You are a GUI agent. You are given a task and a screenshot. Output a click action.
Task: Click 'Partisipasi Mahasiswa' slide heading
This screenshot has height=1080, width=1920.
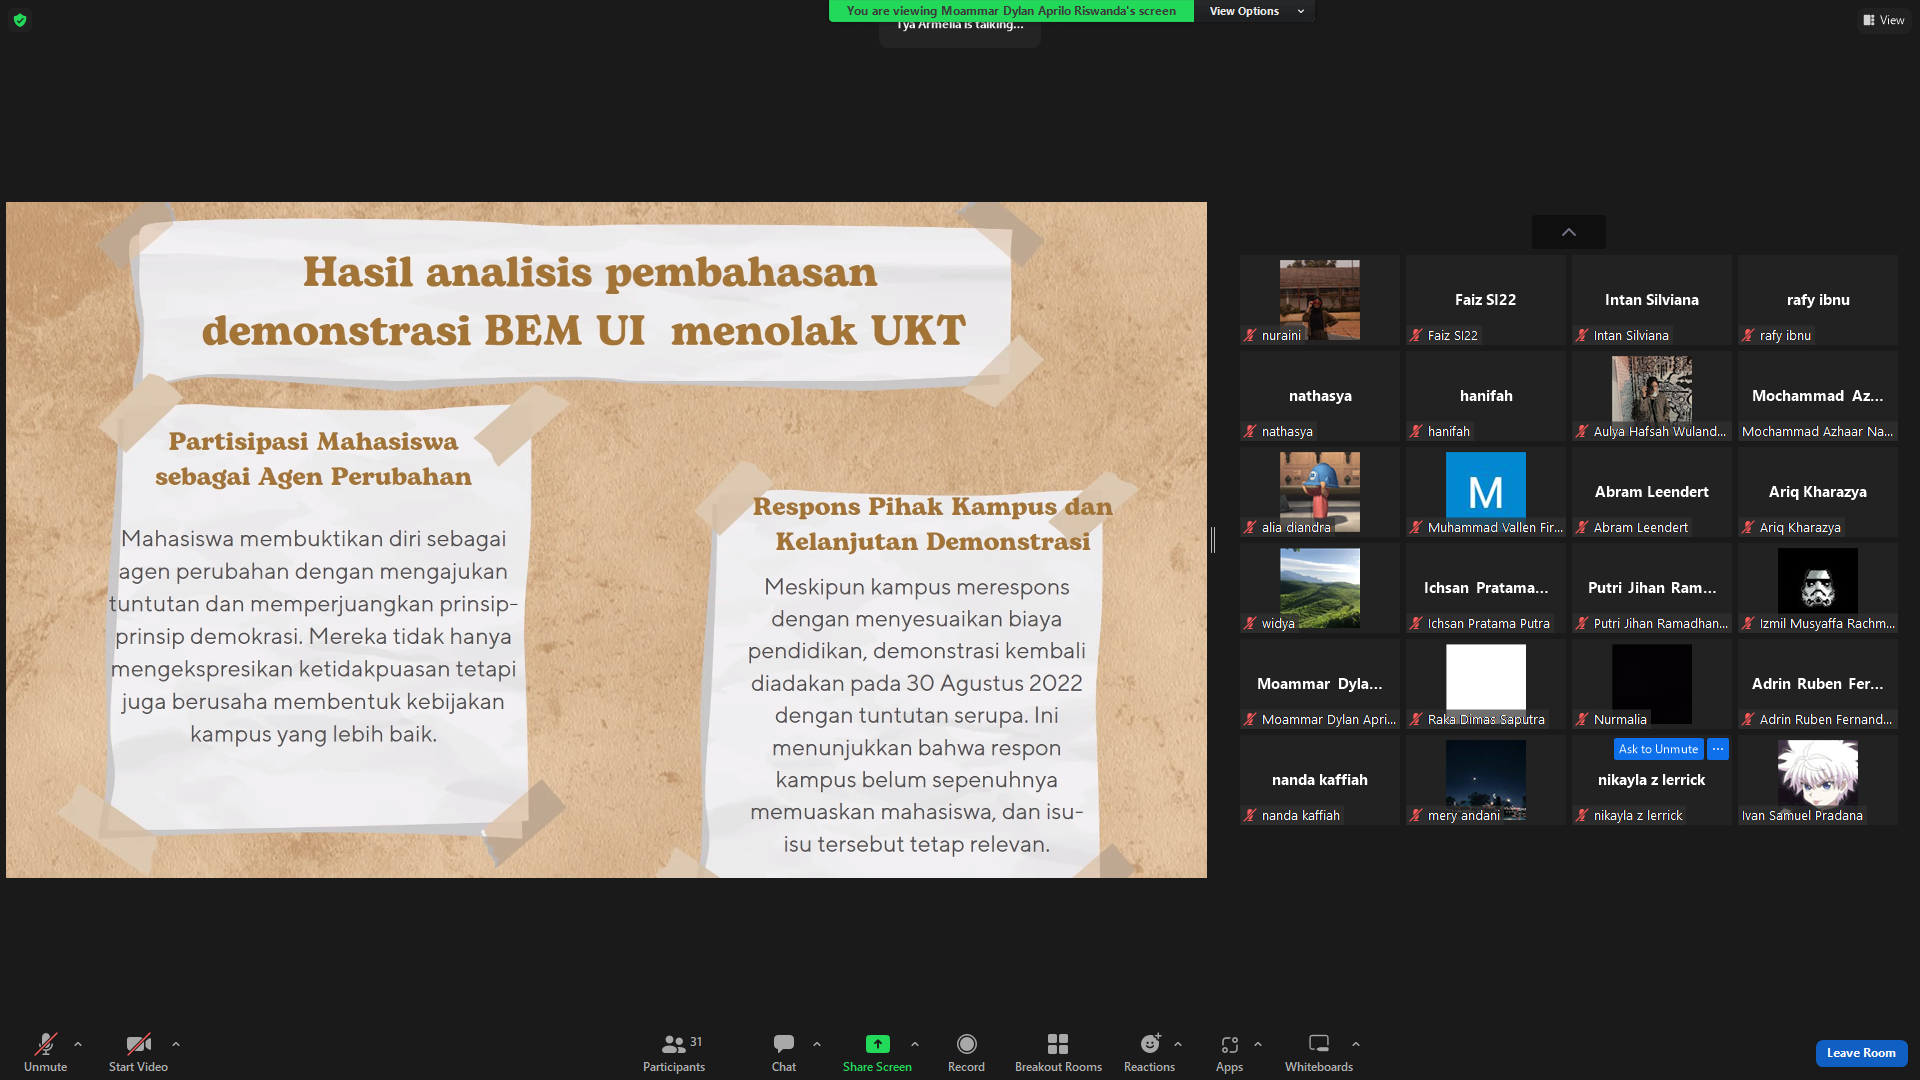coord(313,459)
